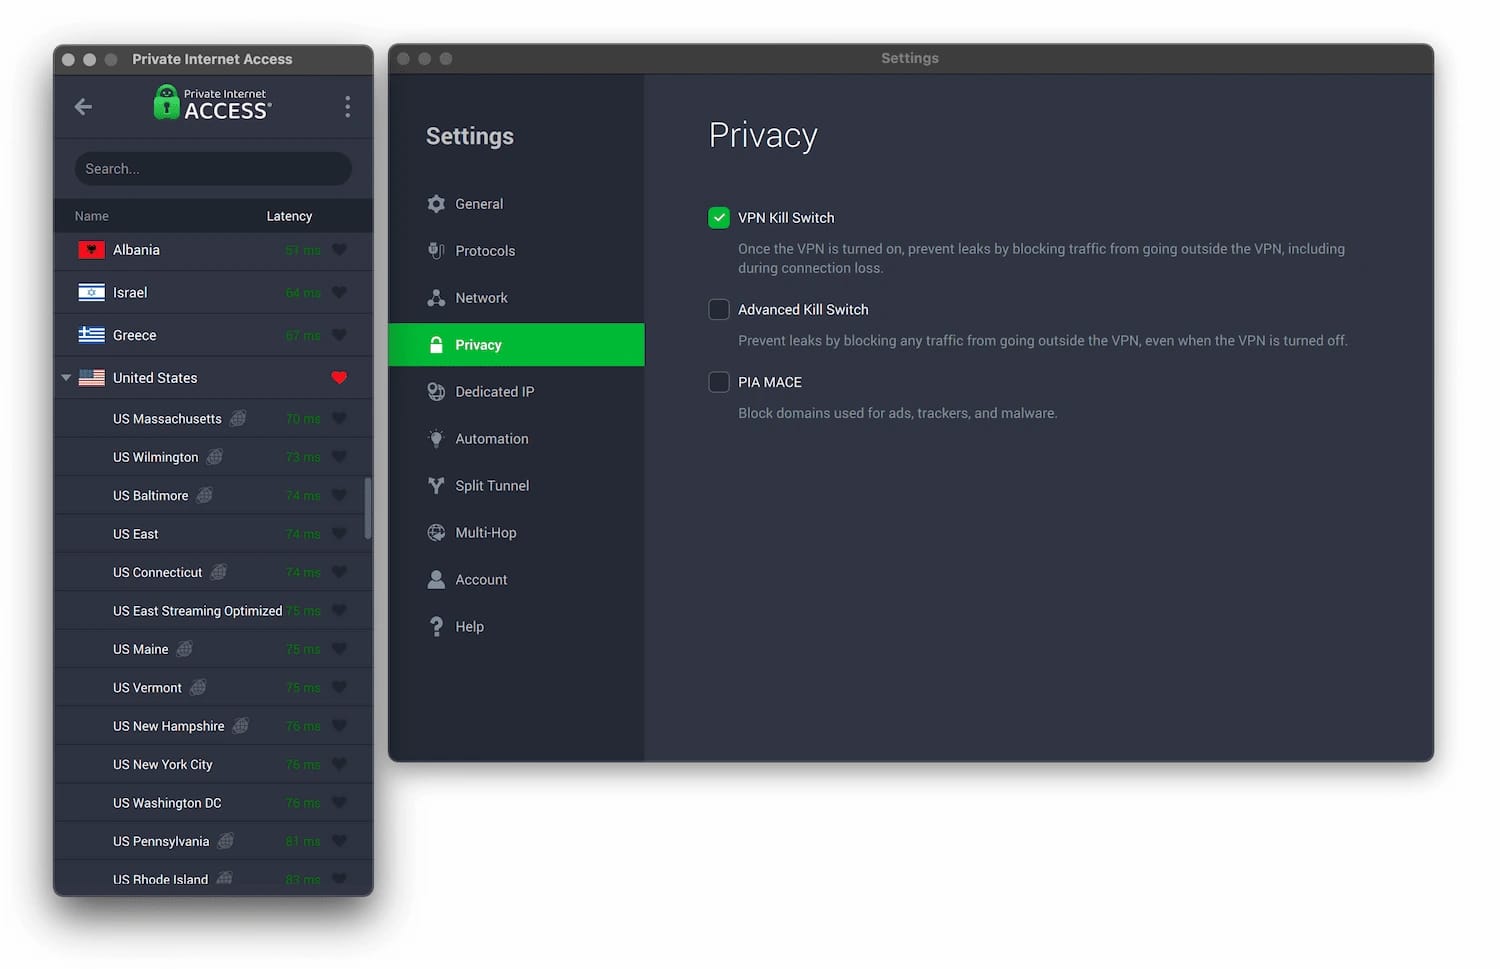Switch to the Privacy settings tab

(478, 344)
